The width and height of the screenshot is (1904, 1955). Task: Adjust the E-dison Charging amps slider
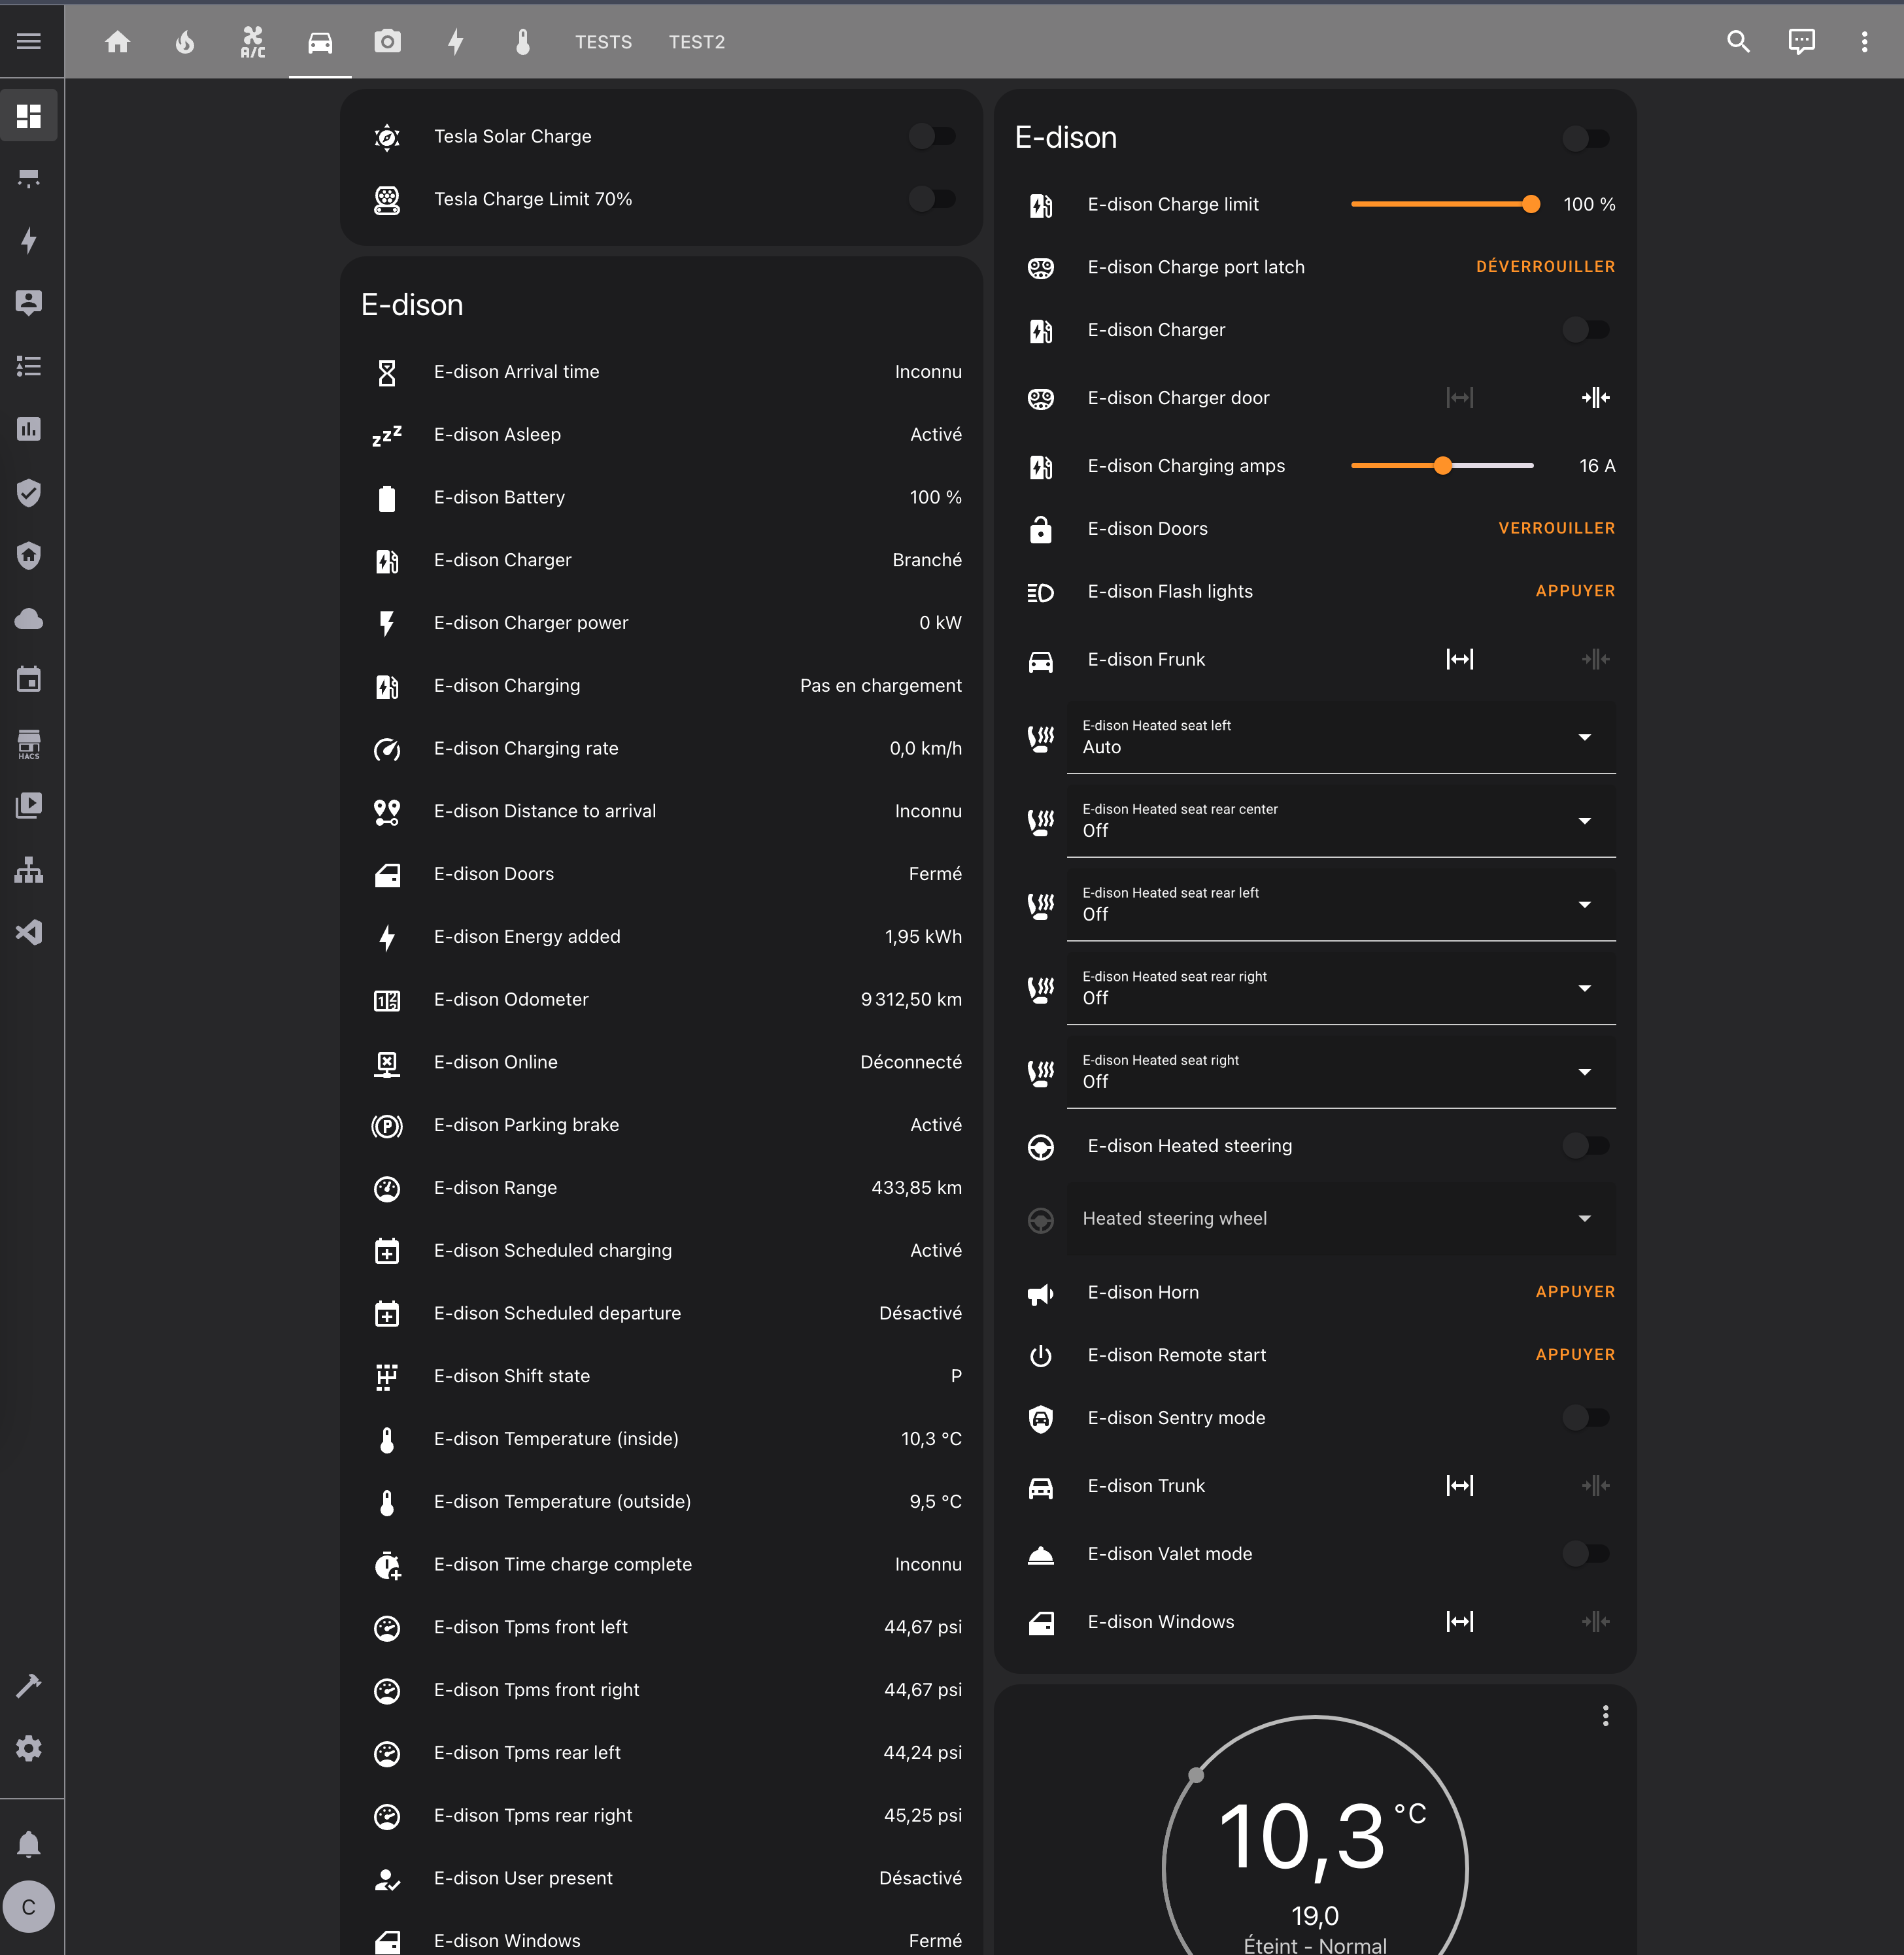pos(1442,466)
